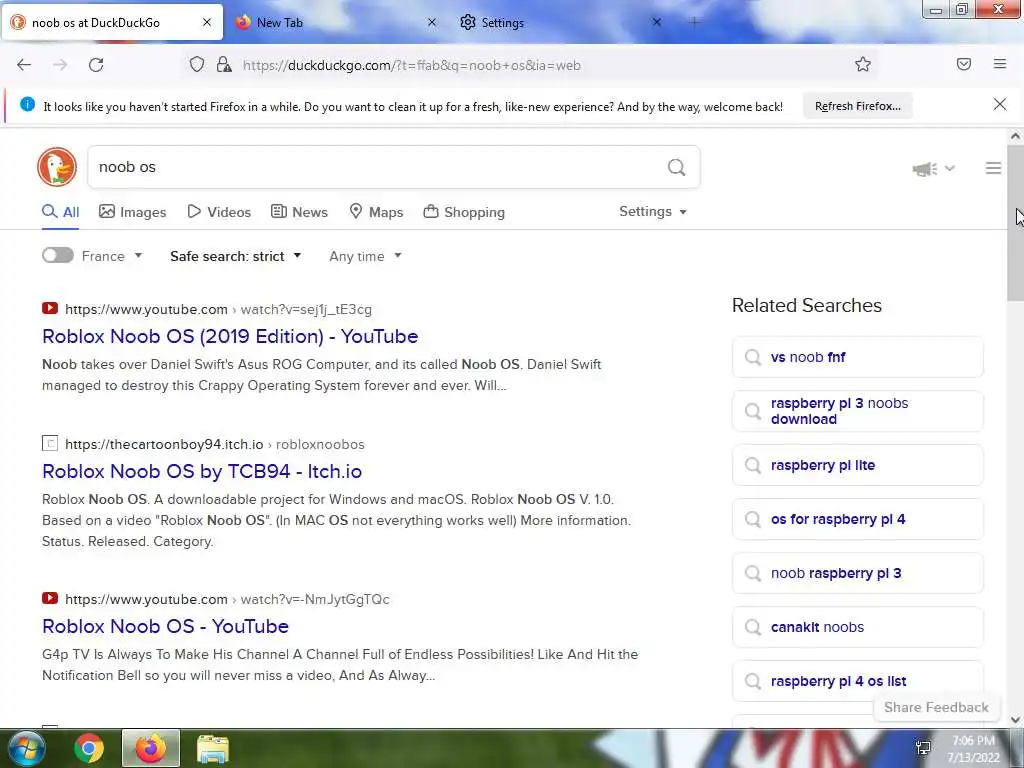1024x768 pixels.
Task: Click the Refresh Firefox... button
Action: click(857, 106)
